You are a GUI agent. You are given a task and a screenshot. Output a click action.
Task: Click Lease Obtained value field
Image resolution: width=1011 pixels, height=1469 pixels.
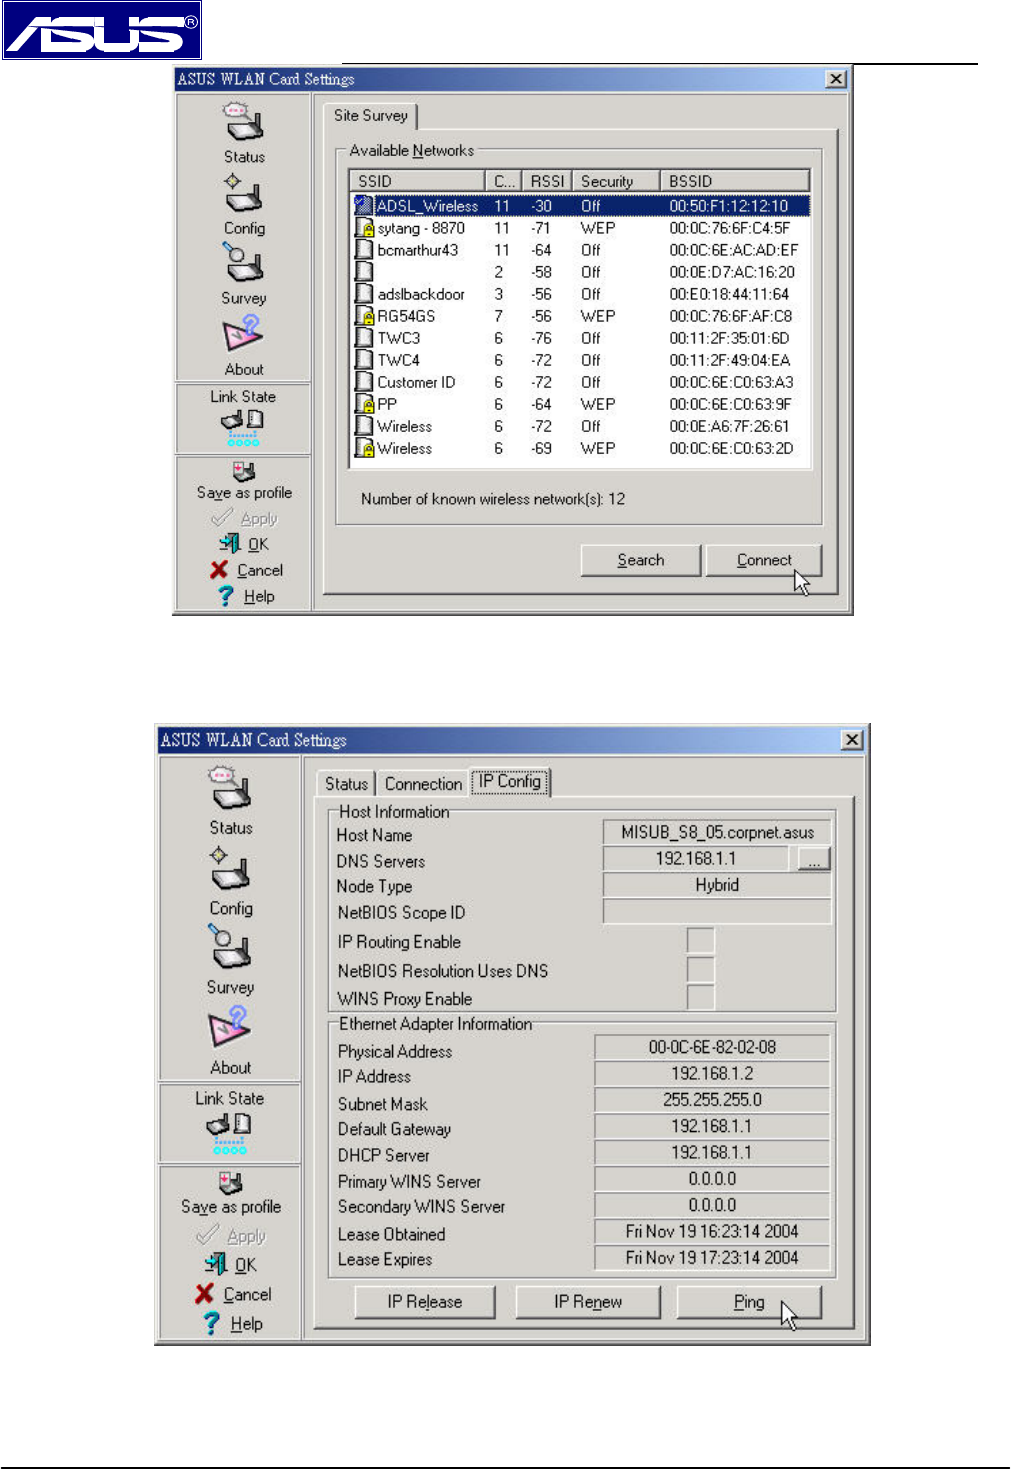tap(712, 1231)
